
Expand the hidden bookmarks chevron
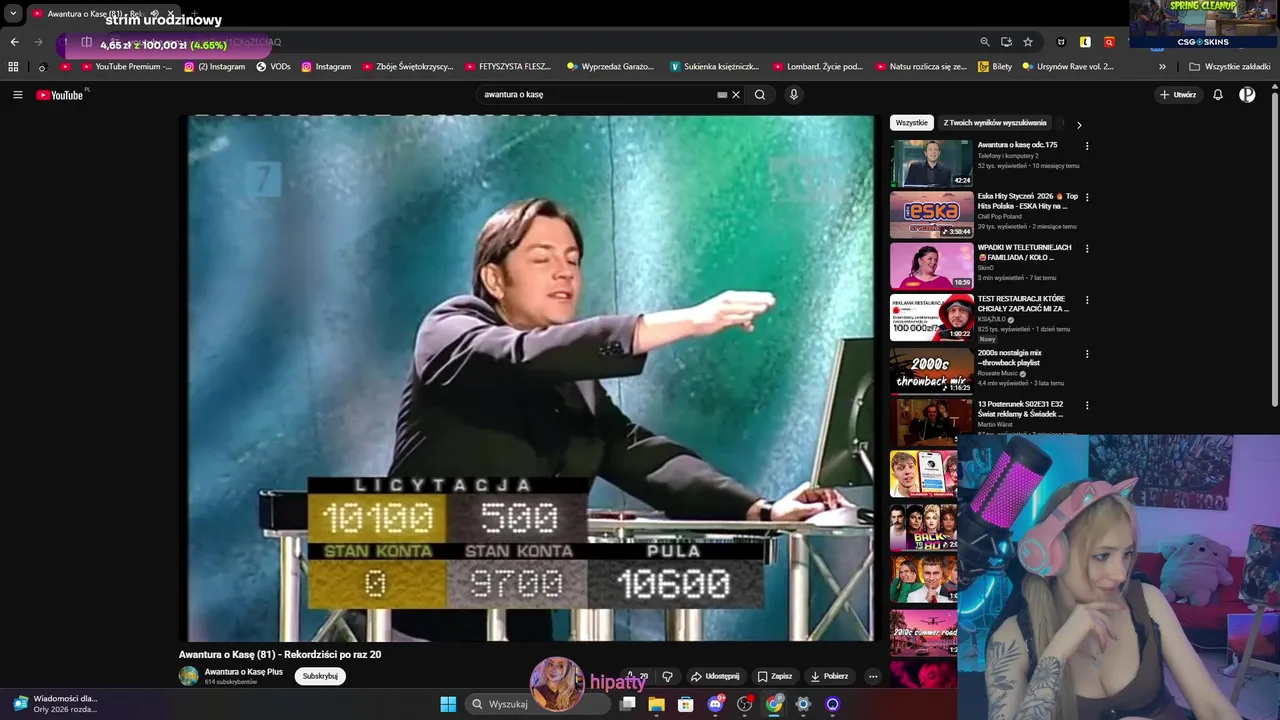point(1162,67)
